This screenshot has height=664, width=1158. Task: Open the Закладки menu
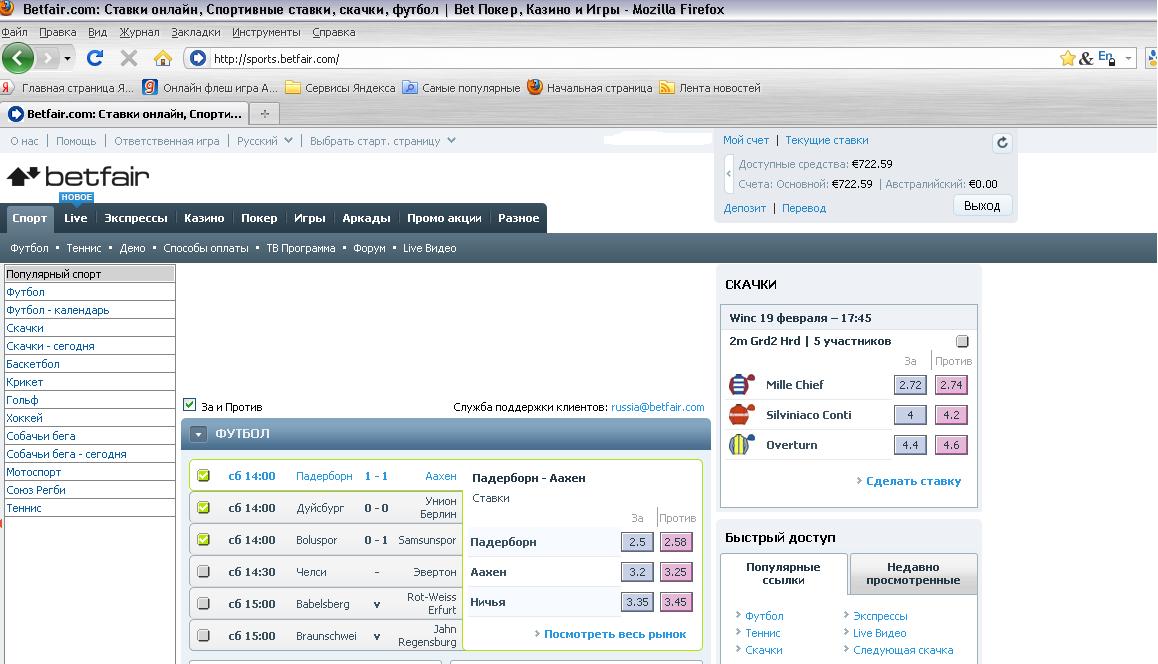point(196,32)
